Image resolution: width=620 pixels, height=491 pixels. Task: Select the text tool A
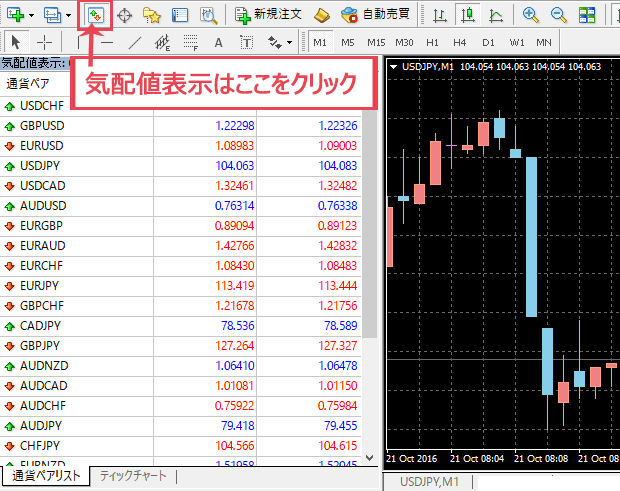click(x=218, y=42)
